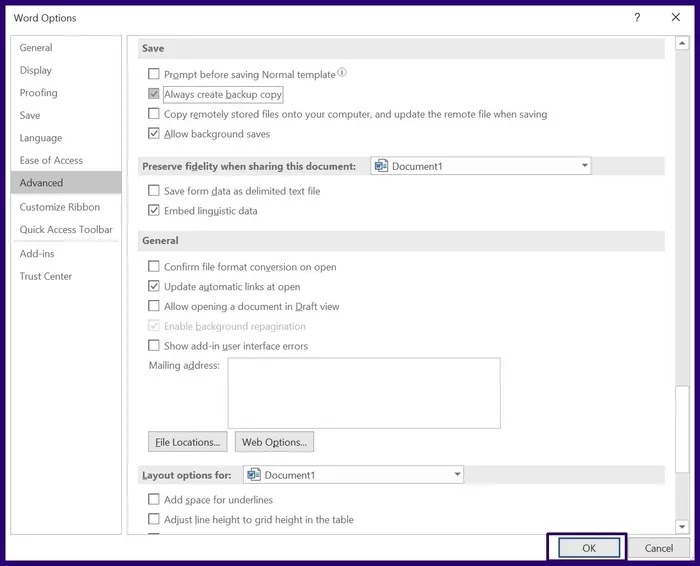Open Web Options dialog
Viewport: 700px width, 566px height.
(274, 442)
